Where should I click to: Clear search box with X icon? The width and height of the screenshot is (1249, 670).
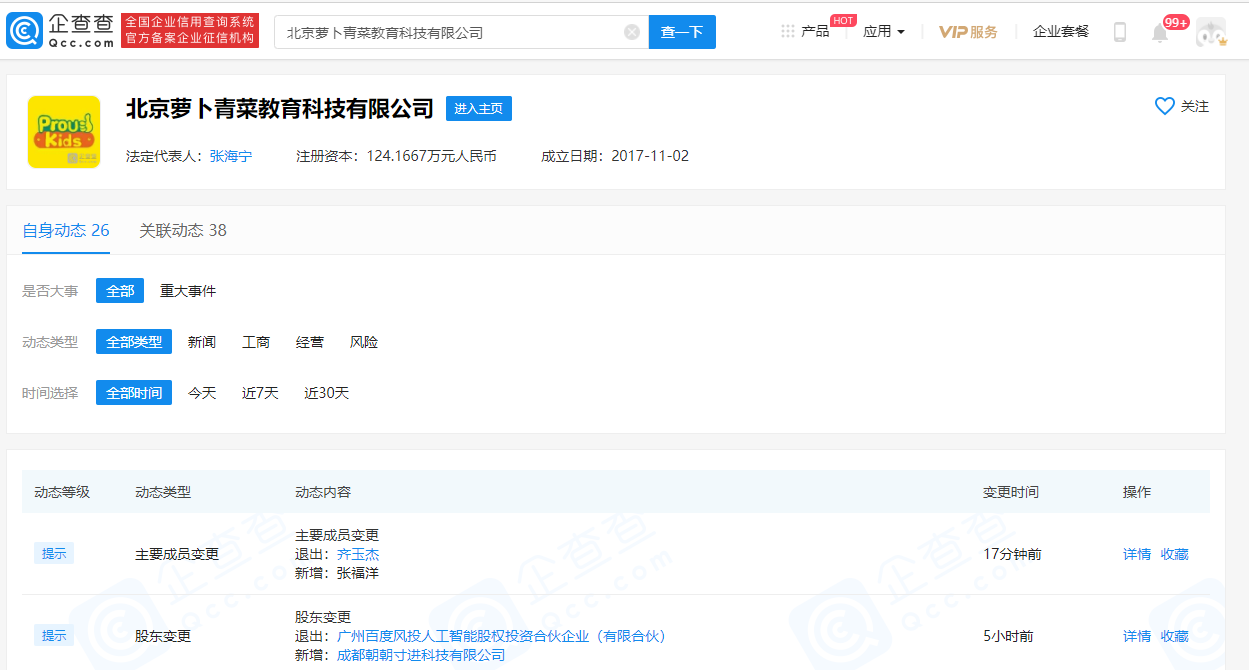pyautogui.click(x=632, y=32)
